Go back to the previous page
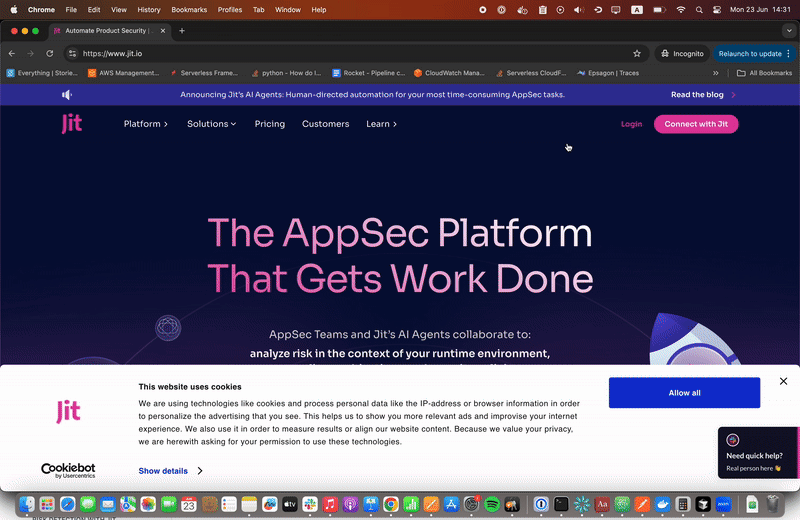800x520 pixels. (12, 54)
